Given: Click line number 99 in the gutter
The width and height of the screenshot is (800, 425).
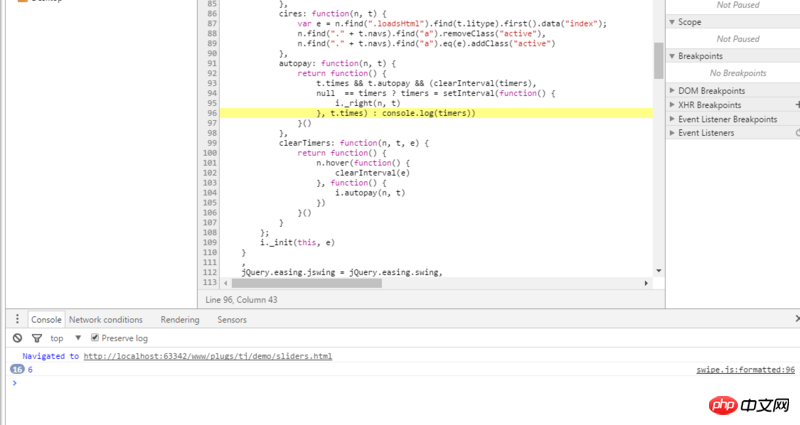Looking at the screenshot, I should pos(211,143).
